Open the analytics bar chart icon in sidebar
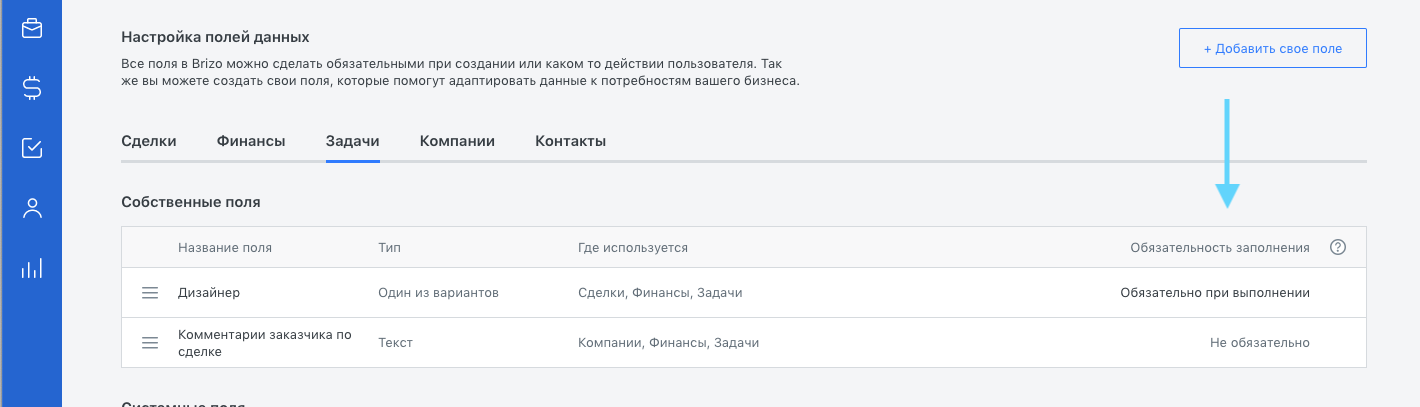 coord(32,268)
